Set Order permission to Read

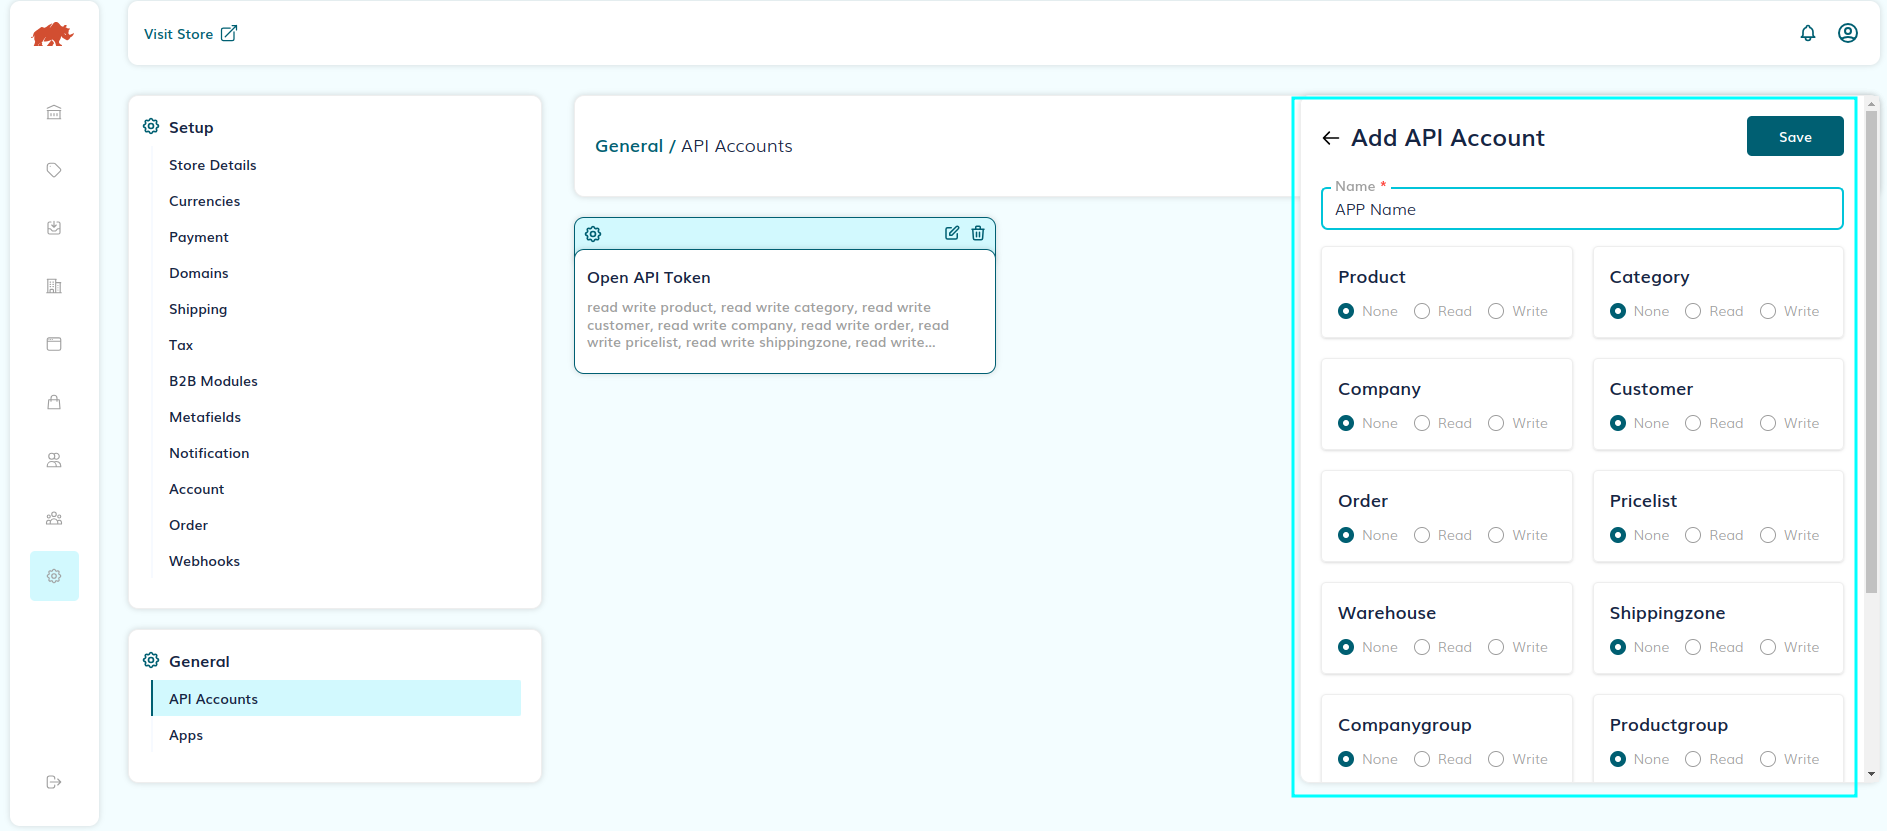1422,535
